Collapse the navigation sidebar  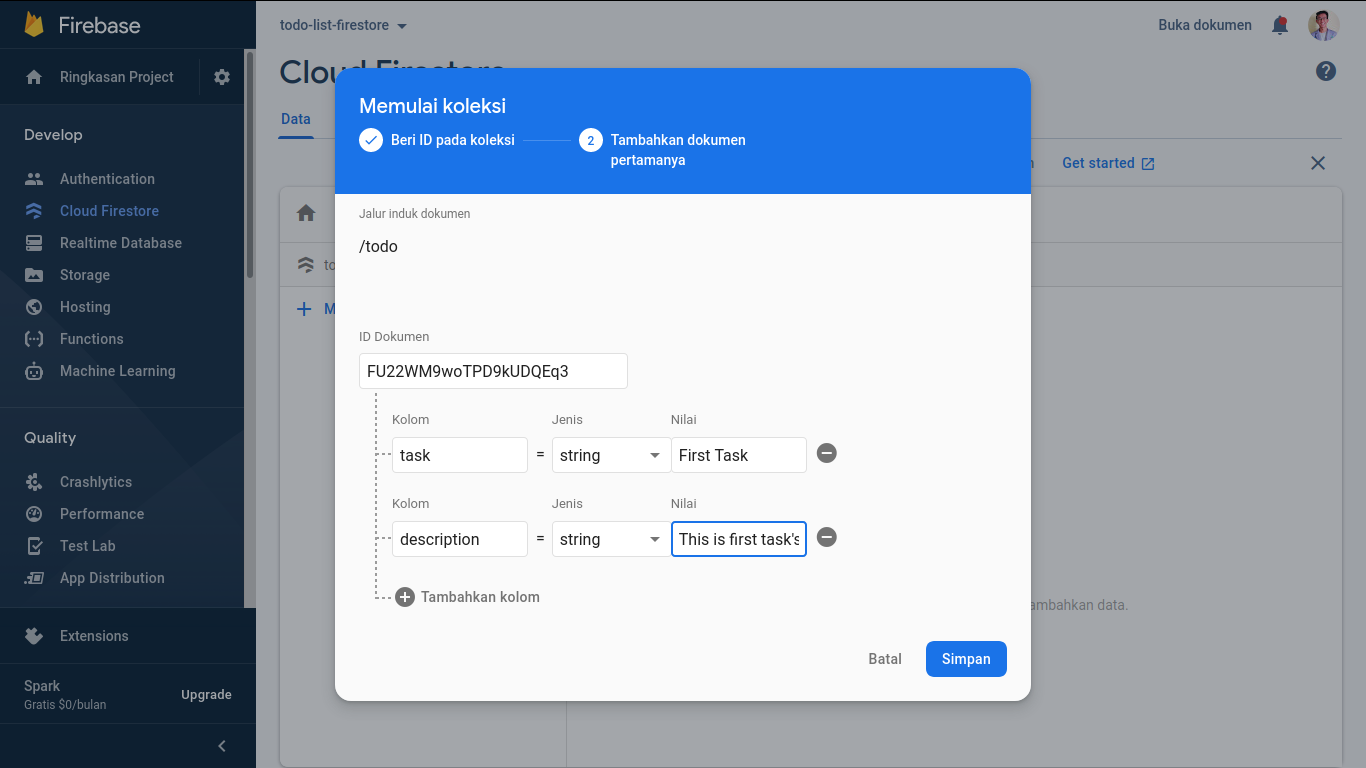[221, 745]
